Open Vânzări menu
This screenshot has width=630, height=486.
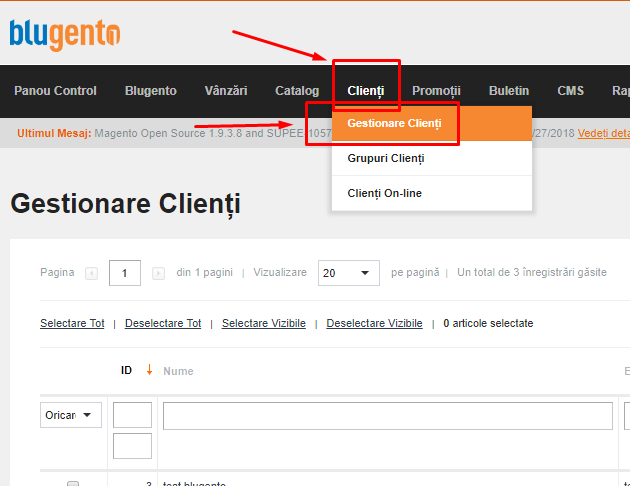tap(226, 91)
